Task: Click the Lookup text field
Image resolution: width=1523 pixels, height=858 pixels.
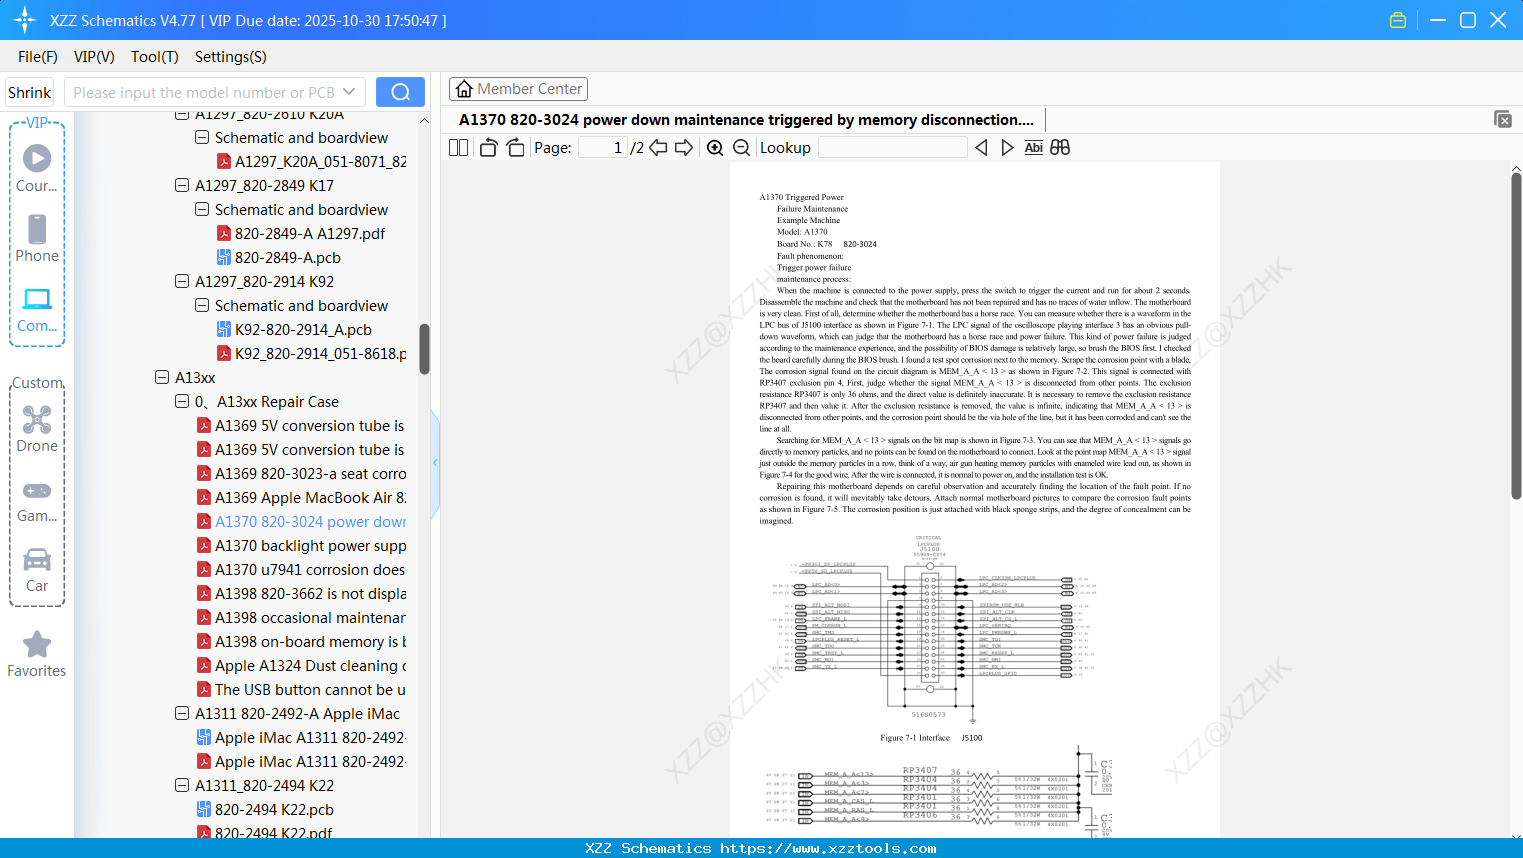Action: 892,148
